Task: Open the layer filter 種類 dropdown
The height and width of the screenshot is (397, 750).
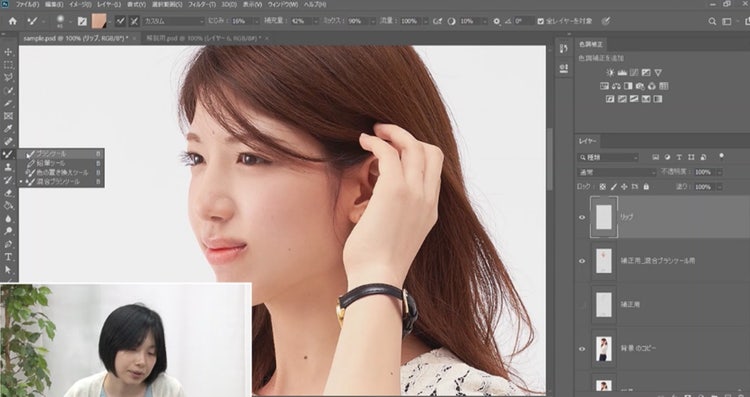Action: pyautogui.click(x=607, y=157)
